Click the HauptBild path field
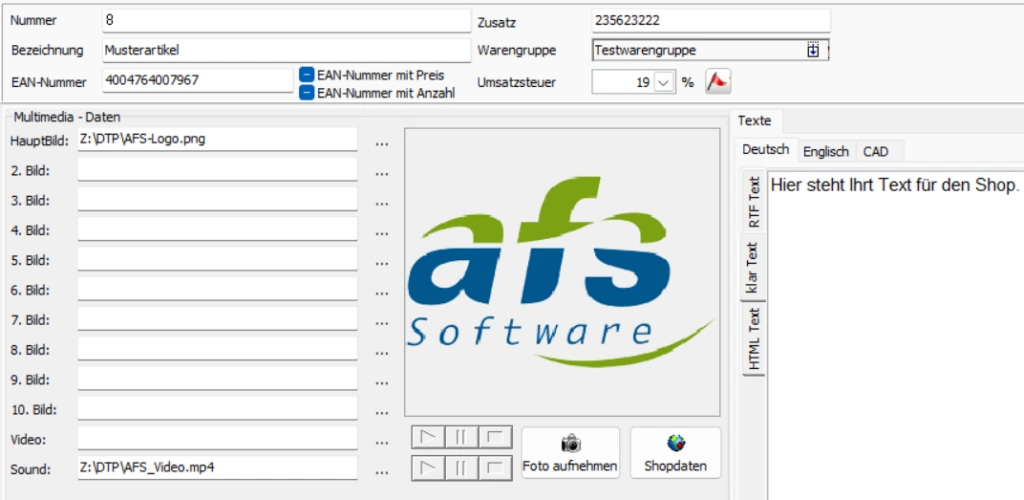 point(217,139)
